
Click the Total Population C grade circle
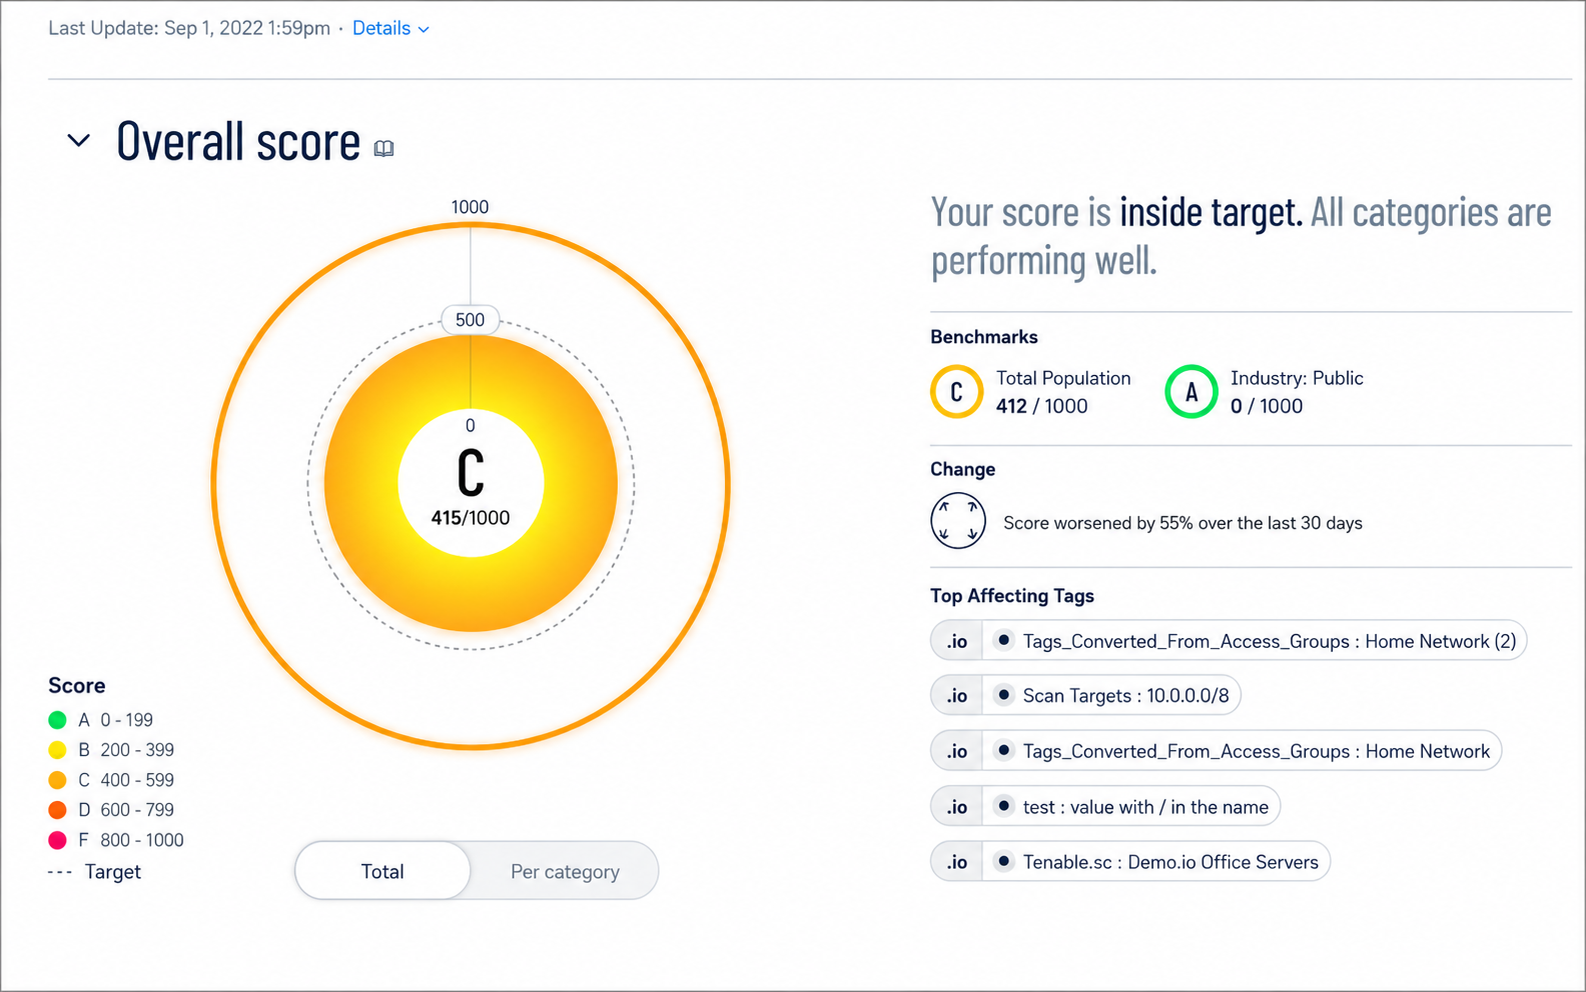coord(956,392)
